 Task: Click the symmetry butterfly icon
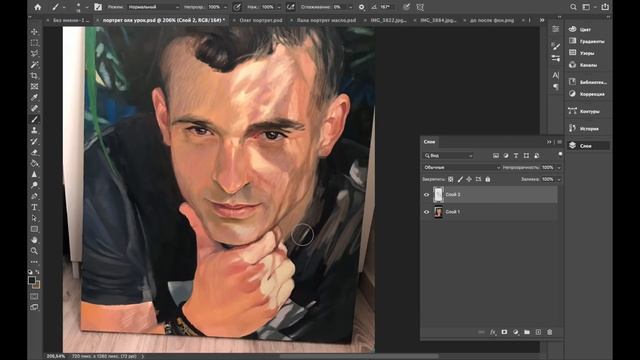point(420,7)
